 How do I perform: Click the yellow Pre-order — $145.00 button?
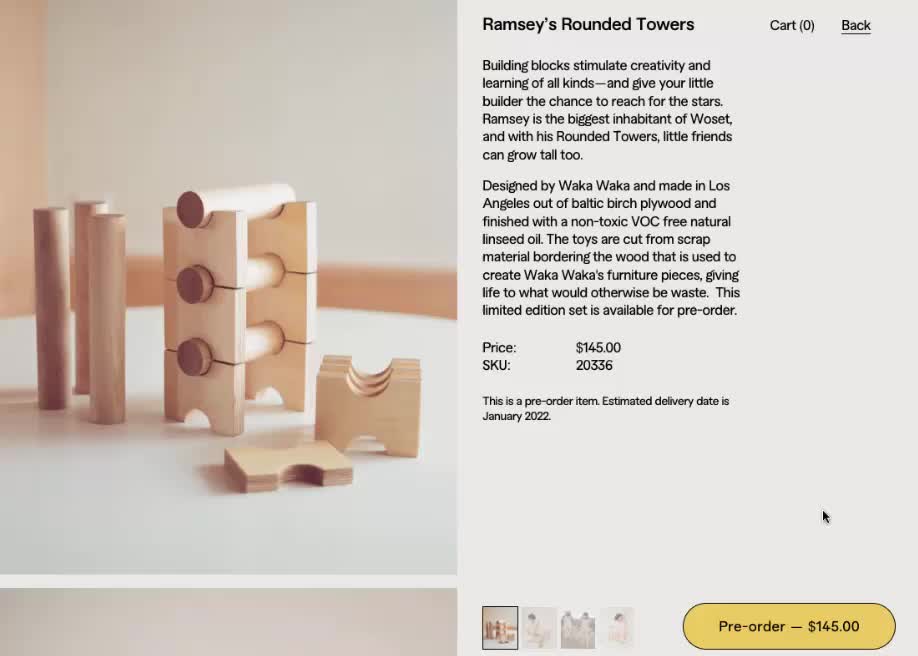click(x=789, y=626)
